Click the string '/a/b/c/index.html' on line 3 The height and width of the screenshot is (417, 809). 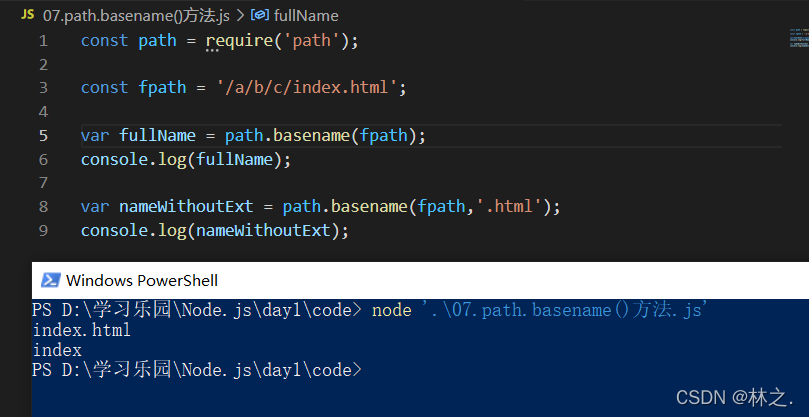pyautogui.click(x=306, y=88)
